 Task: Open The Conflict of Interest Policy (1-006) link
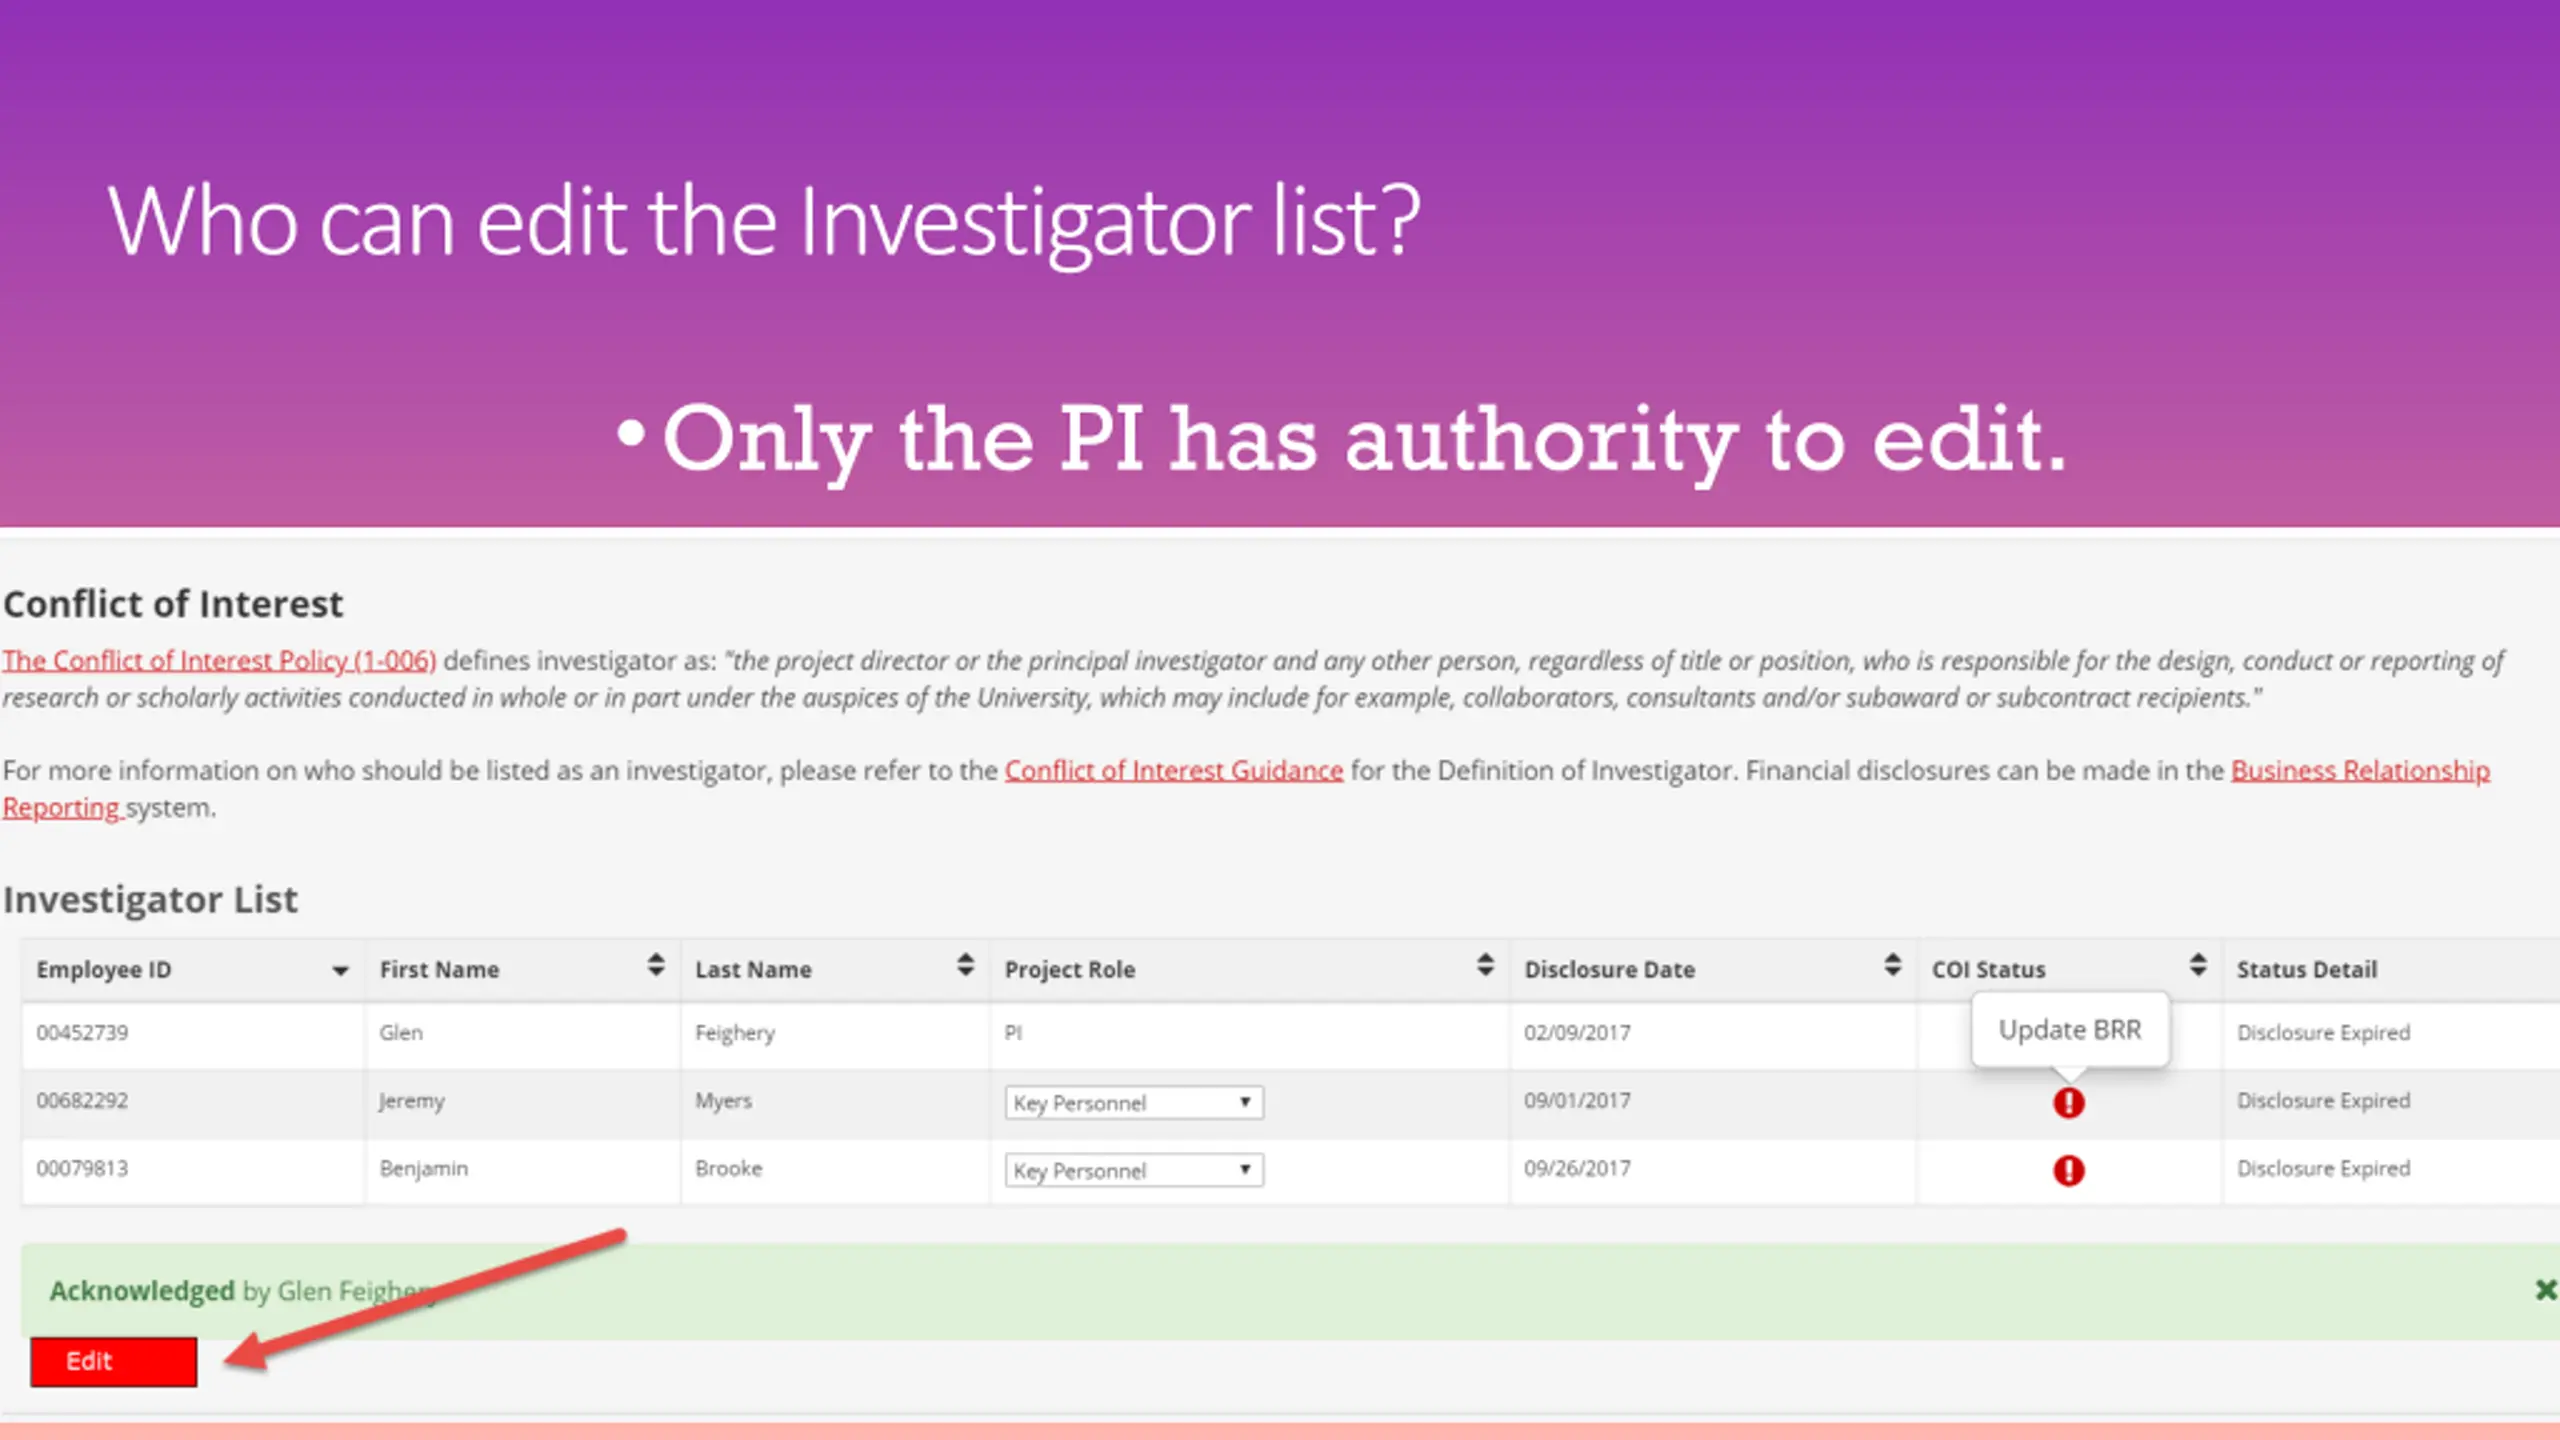click(219, 661)
